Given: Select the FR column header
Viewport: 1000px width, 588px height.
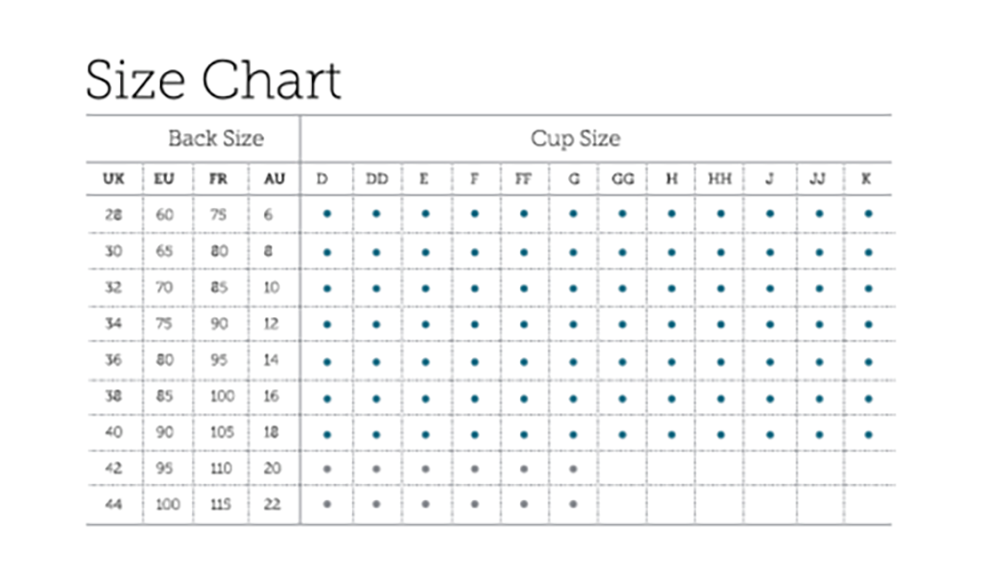Looking at the screenshot, I should pos(219,179).
